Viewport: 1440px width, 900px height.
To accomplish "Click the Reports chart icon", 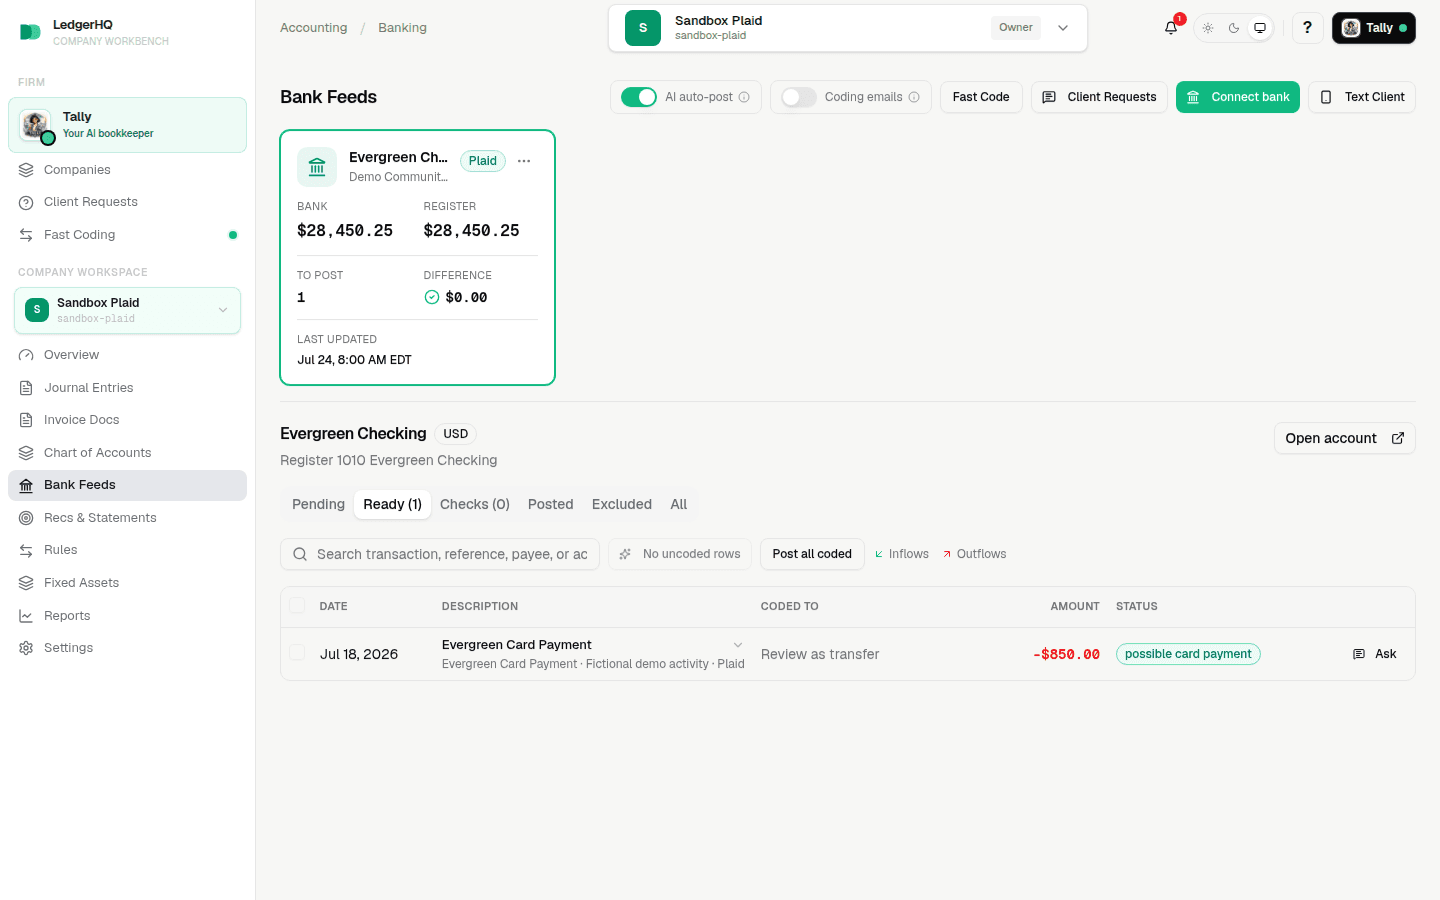I will 26,616.
